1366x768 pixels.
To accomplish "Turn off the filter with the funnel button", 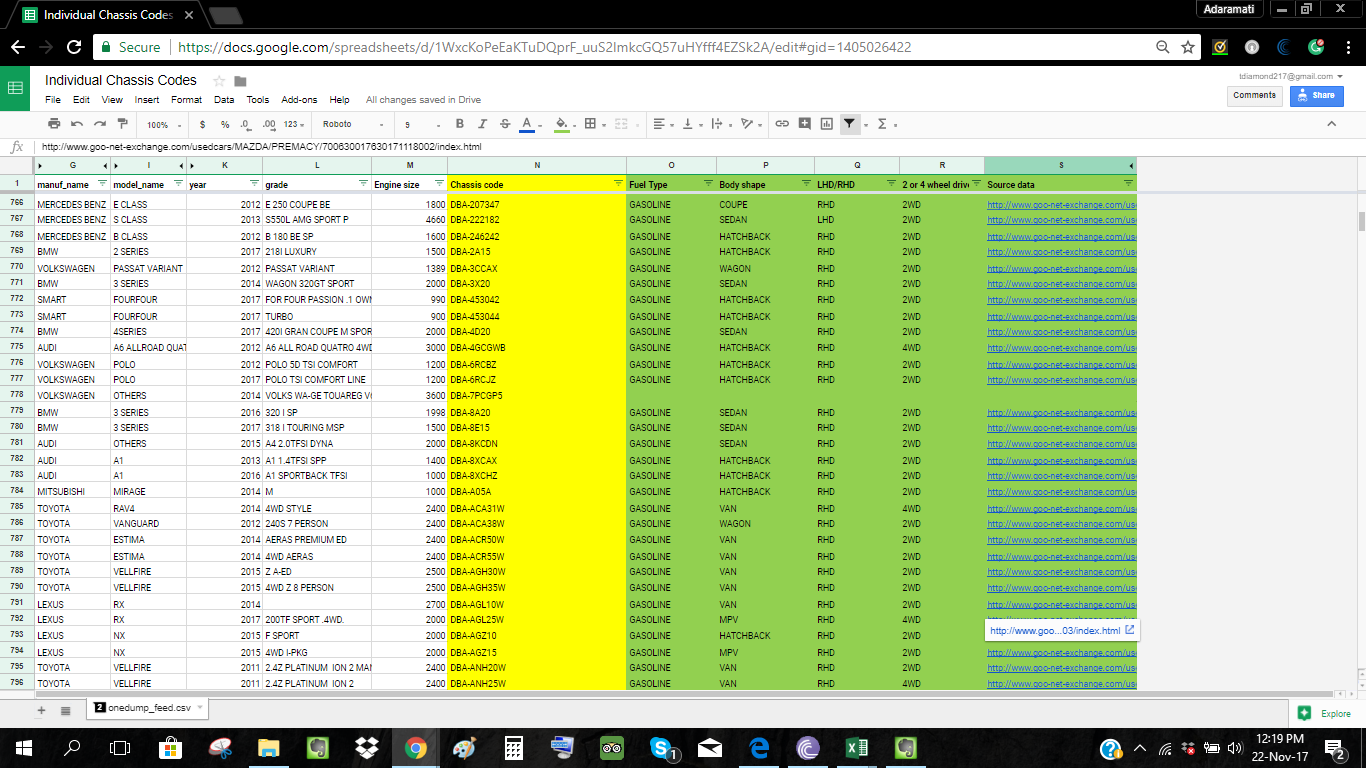I will pyautogui.click(x=849, y=124).
